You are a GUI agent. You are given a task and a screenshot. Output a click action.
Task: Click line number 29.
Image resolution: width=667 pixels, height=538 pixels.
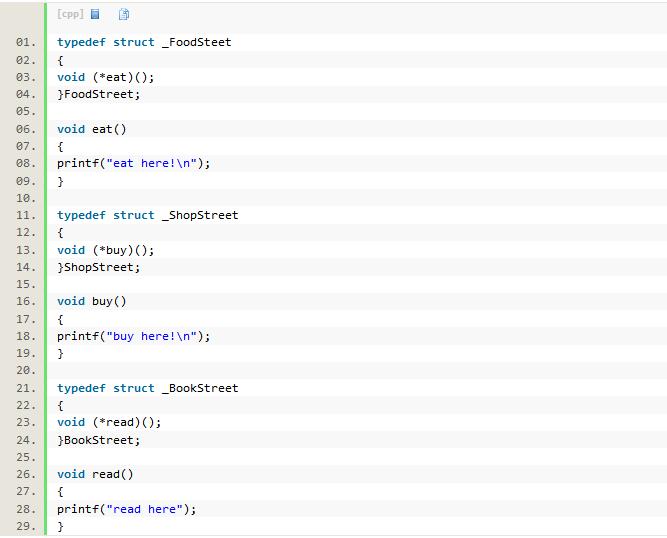coord(26,526)
